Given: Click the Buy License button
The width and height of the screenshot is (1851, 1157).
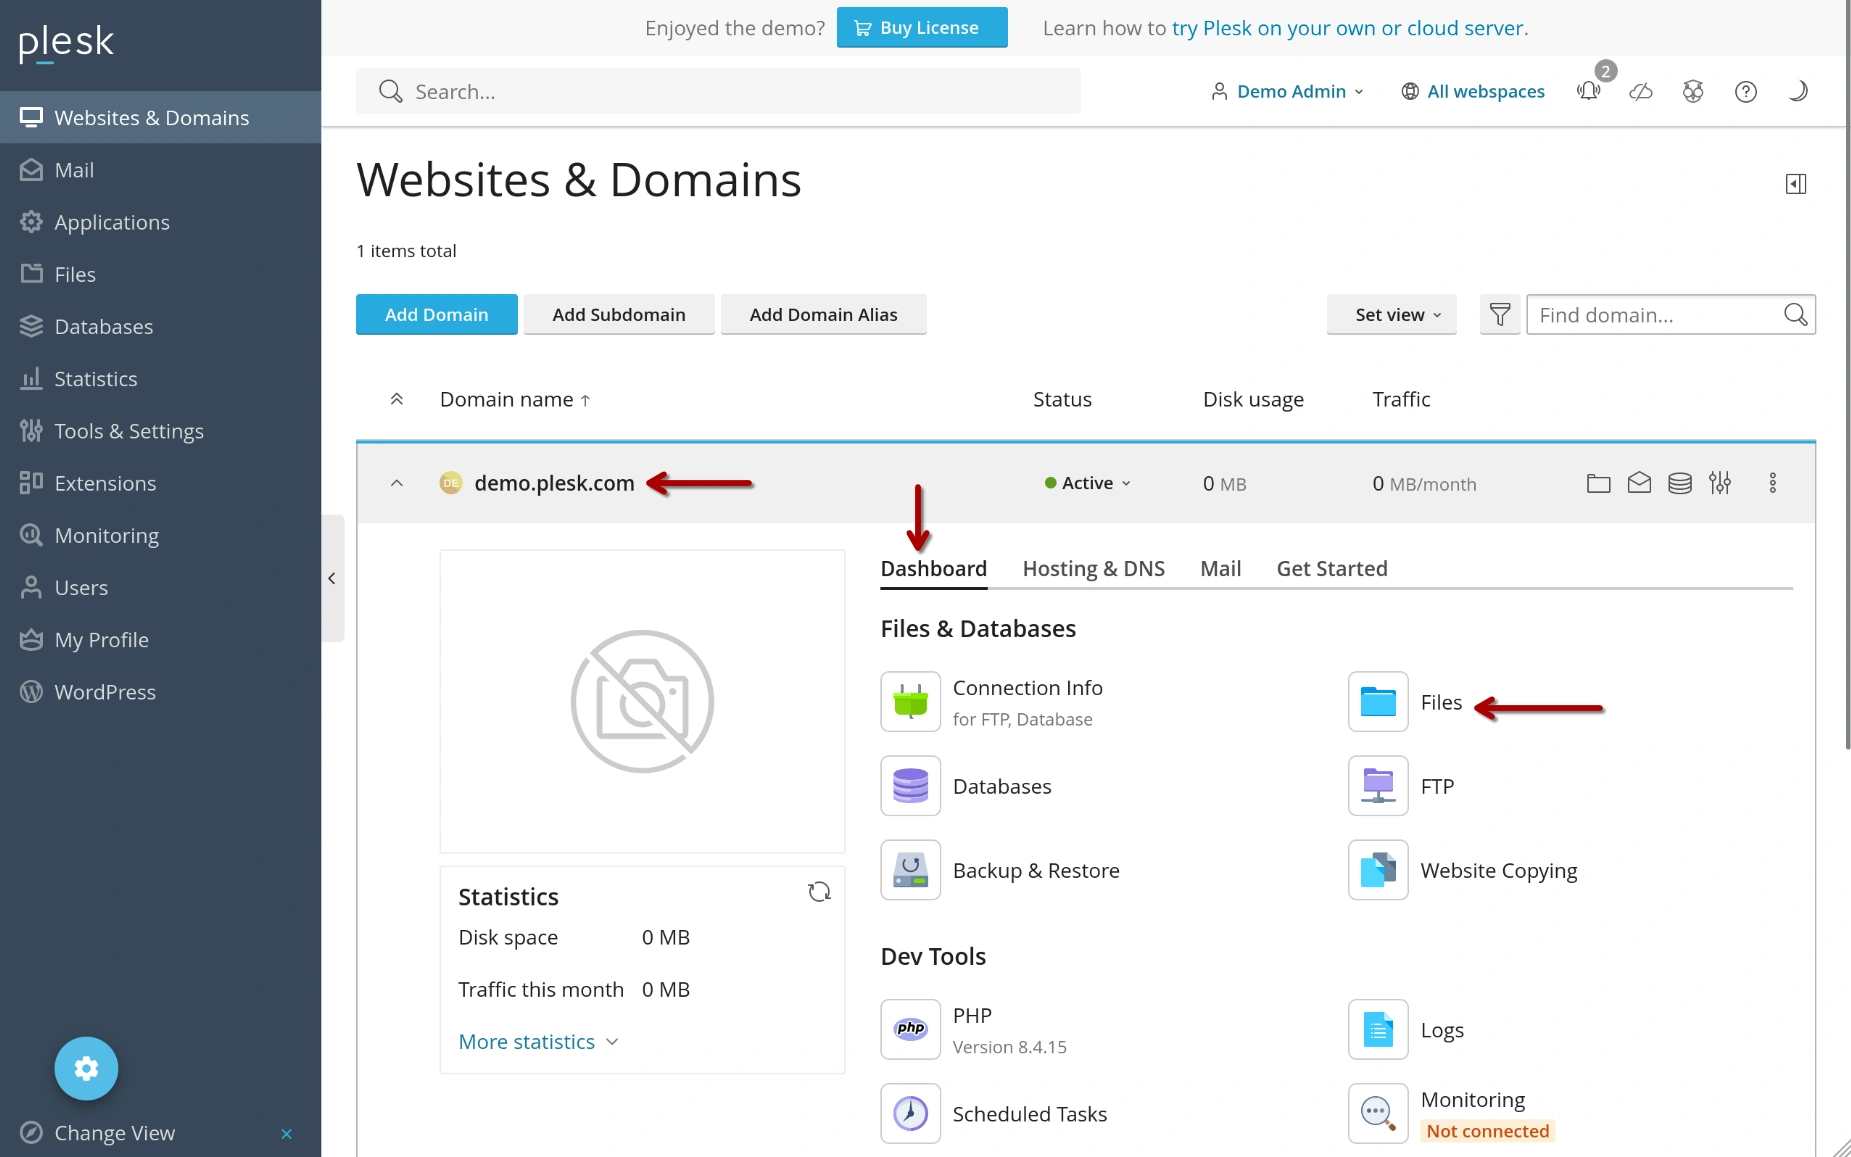Looking at the screenshot, I should (x=921, y=28).
